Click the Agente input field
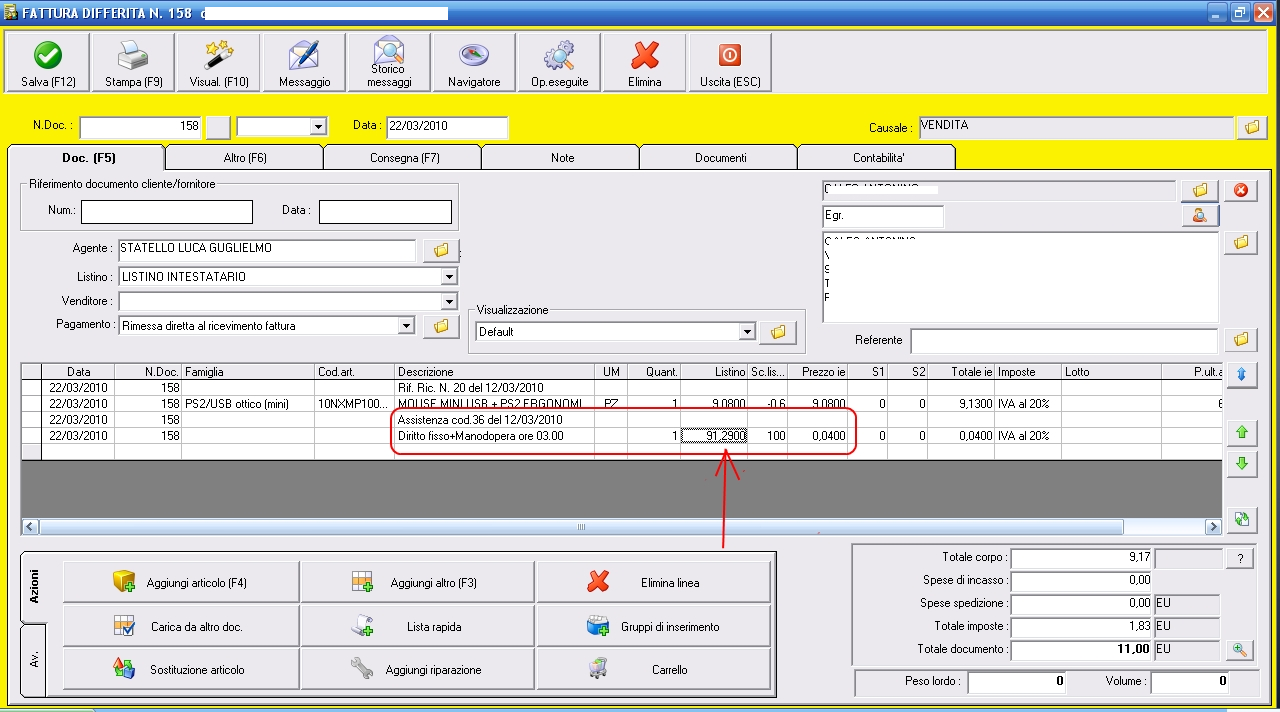Image resolution: width=1280 pixels, height=712 pixels. [266, 249]
